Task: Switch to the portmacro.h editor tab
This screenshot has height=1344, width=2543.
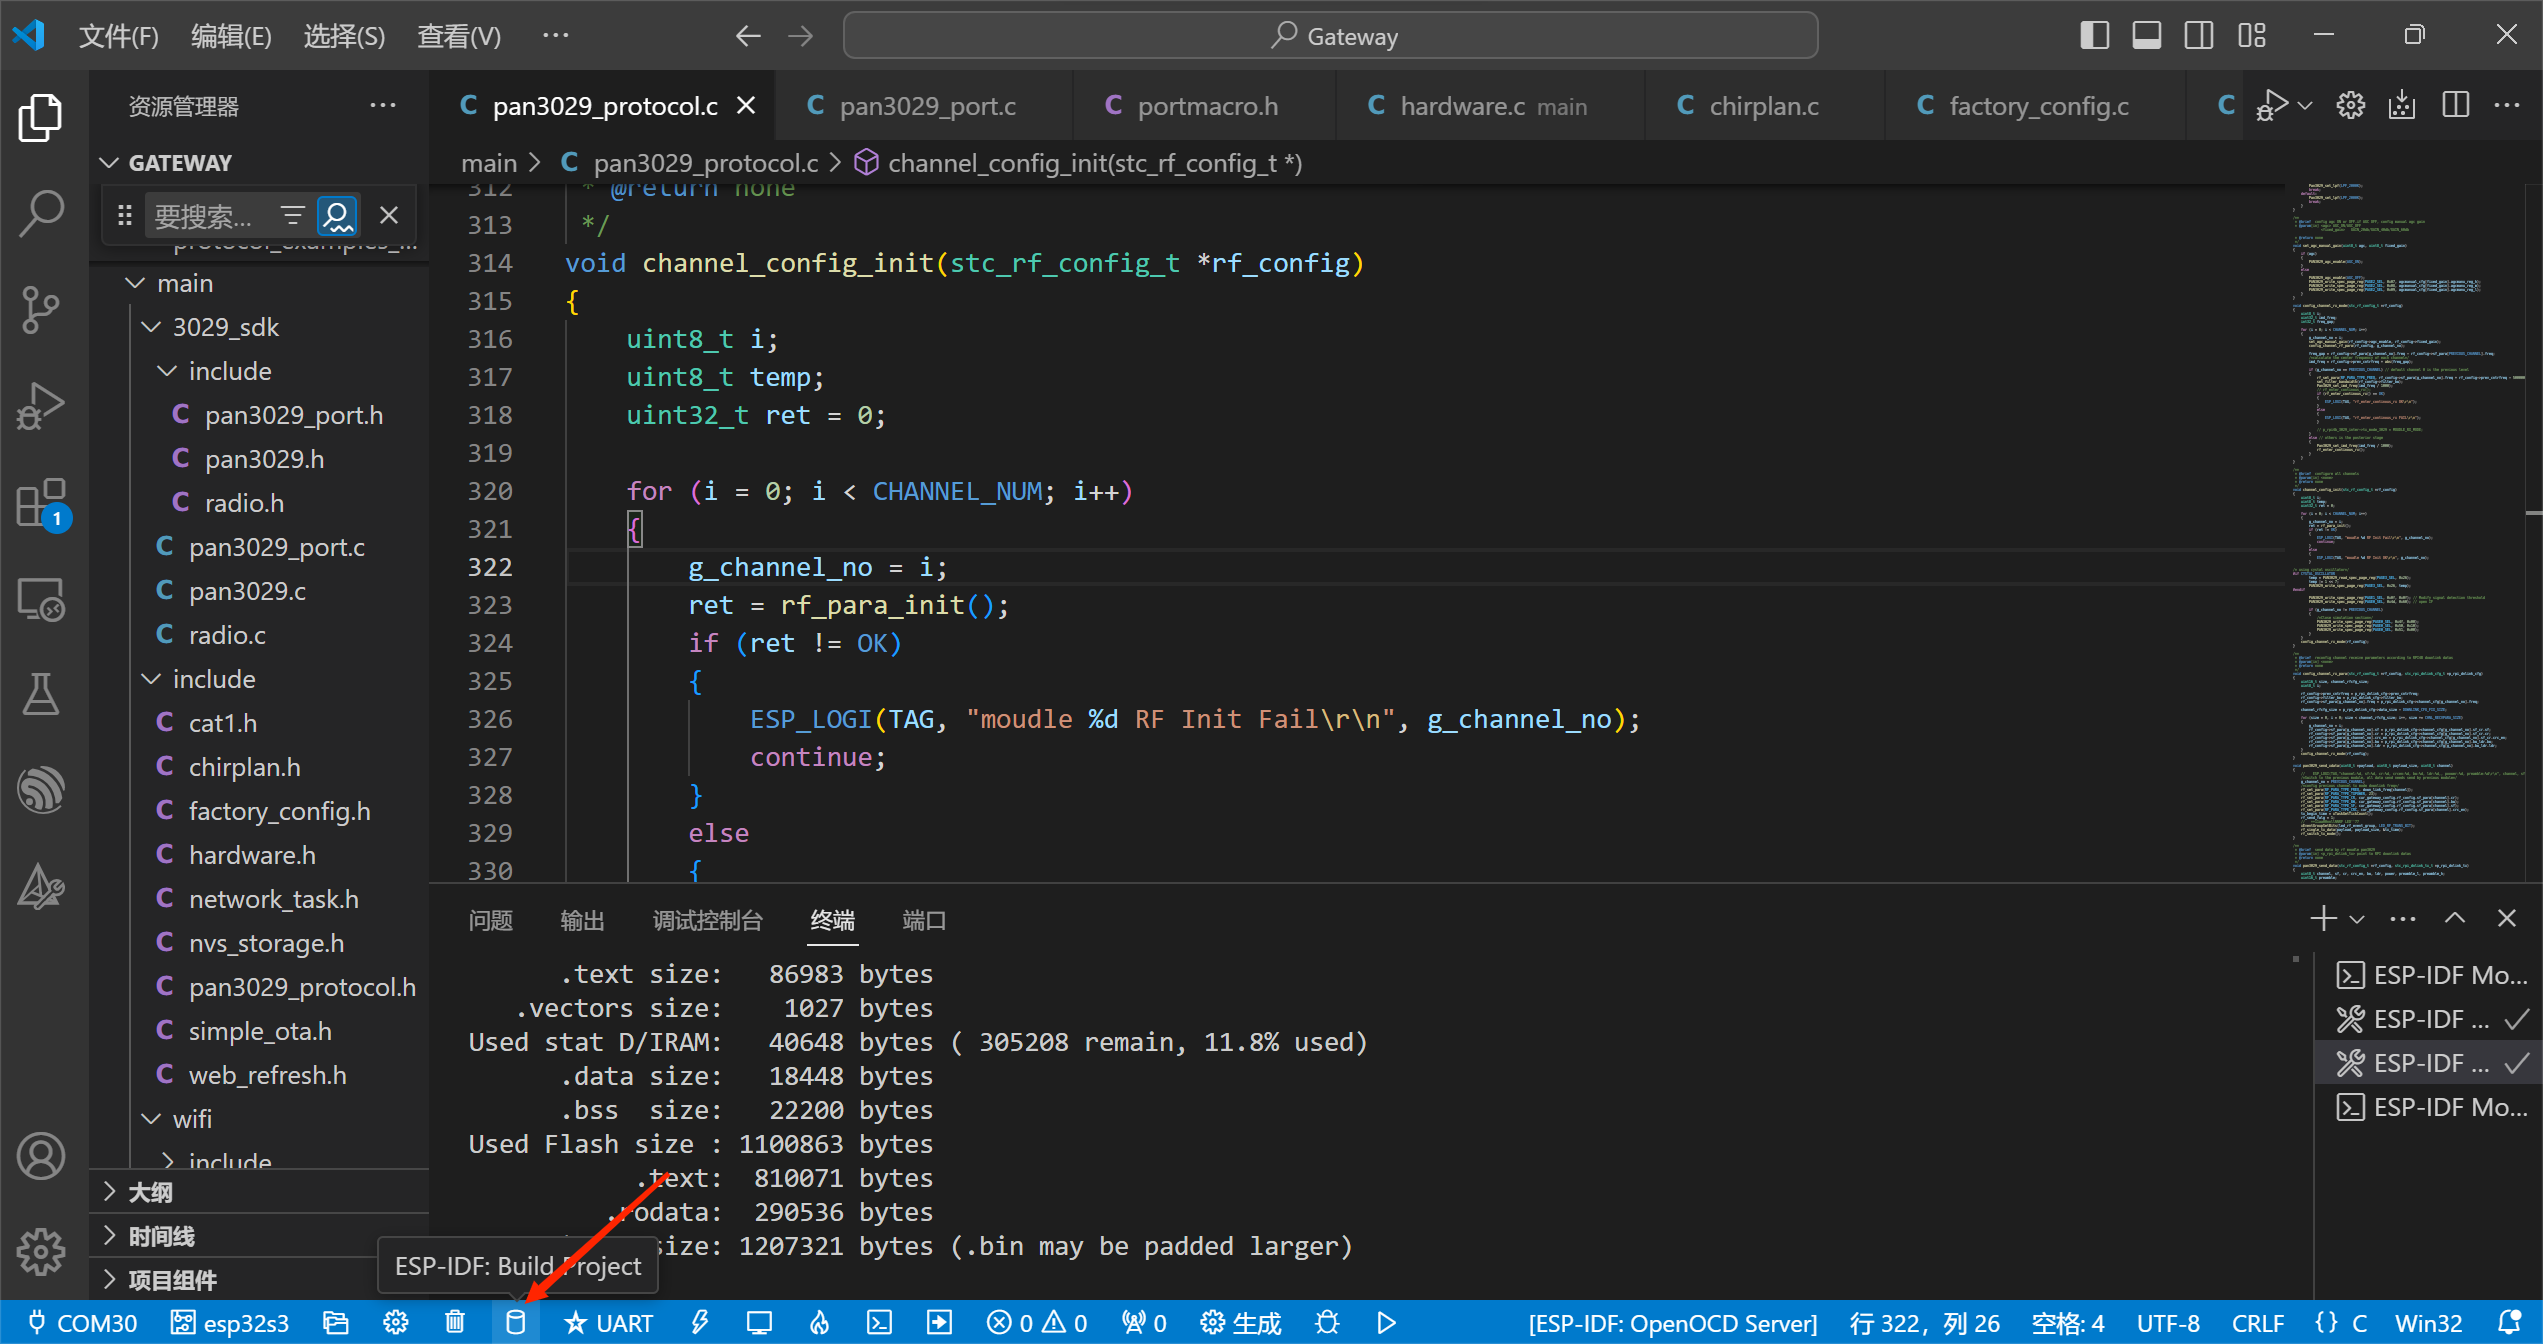Action: [x=1205, y=106]
